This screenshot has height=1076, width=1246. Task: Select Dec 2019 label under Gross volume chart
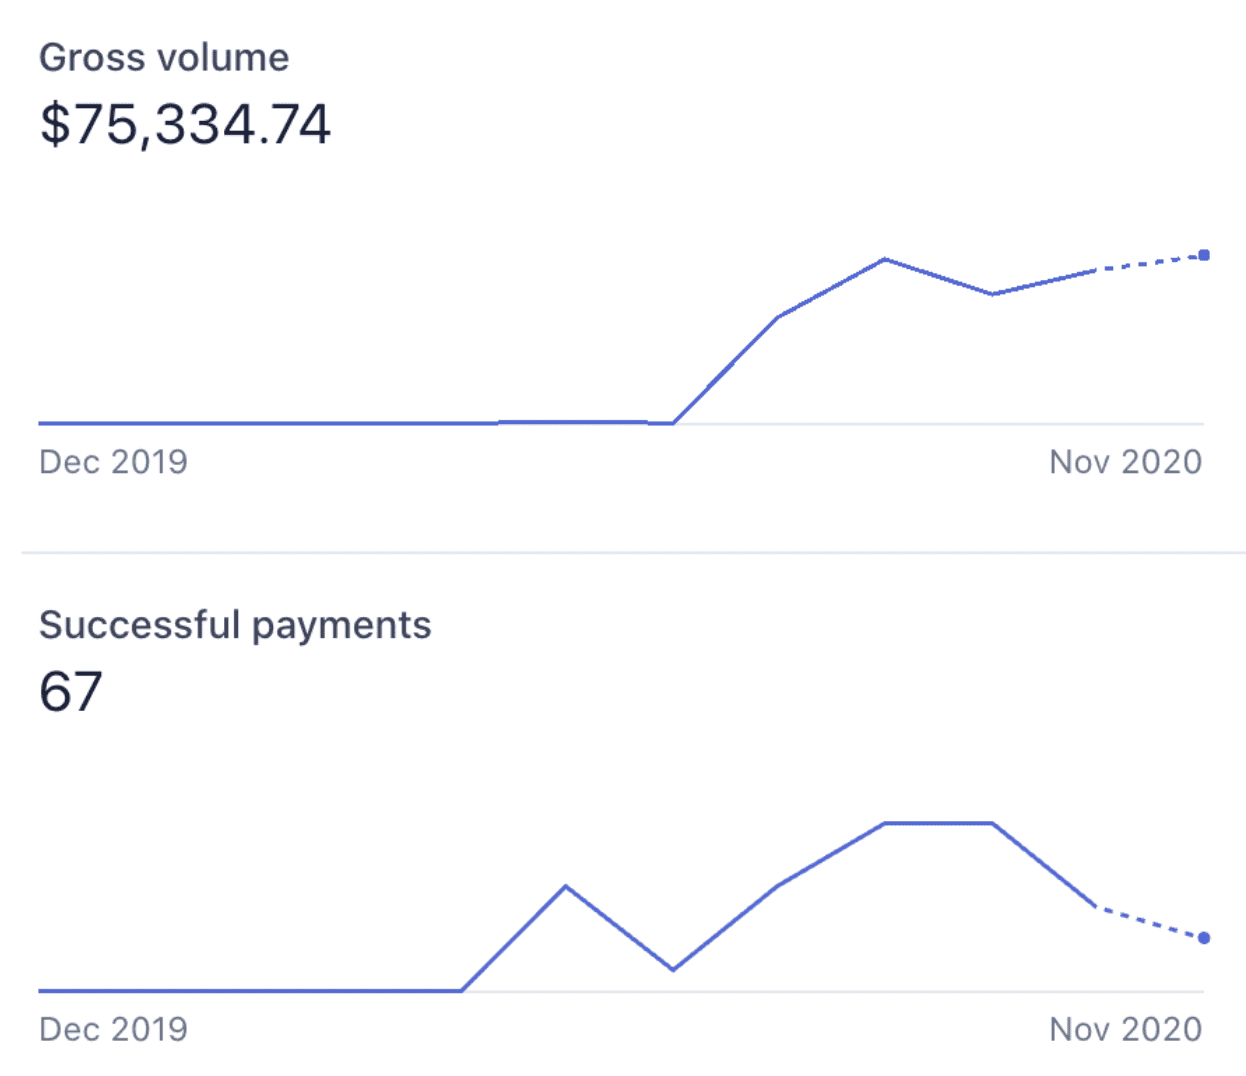tap(113, 462)
